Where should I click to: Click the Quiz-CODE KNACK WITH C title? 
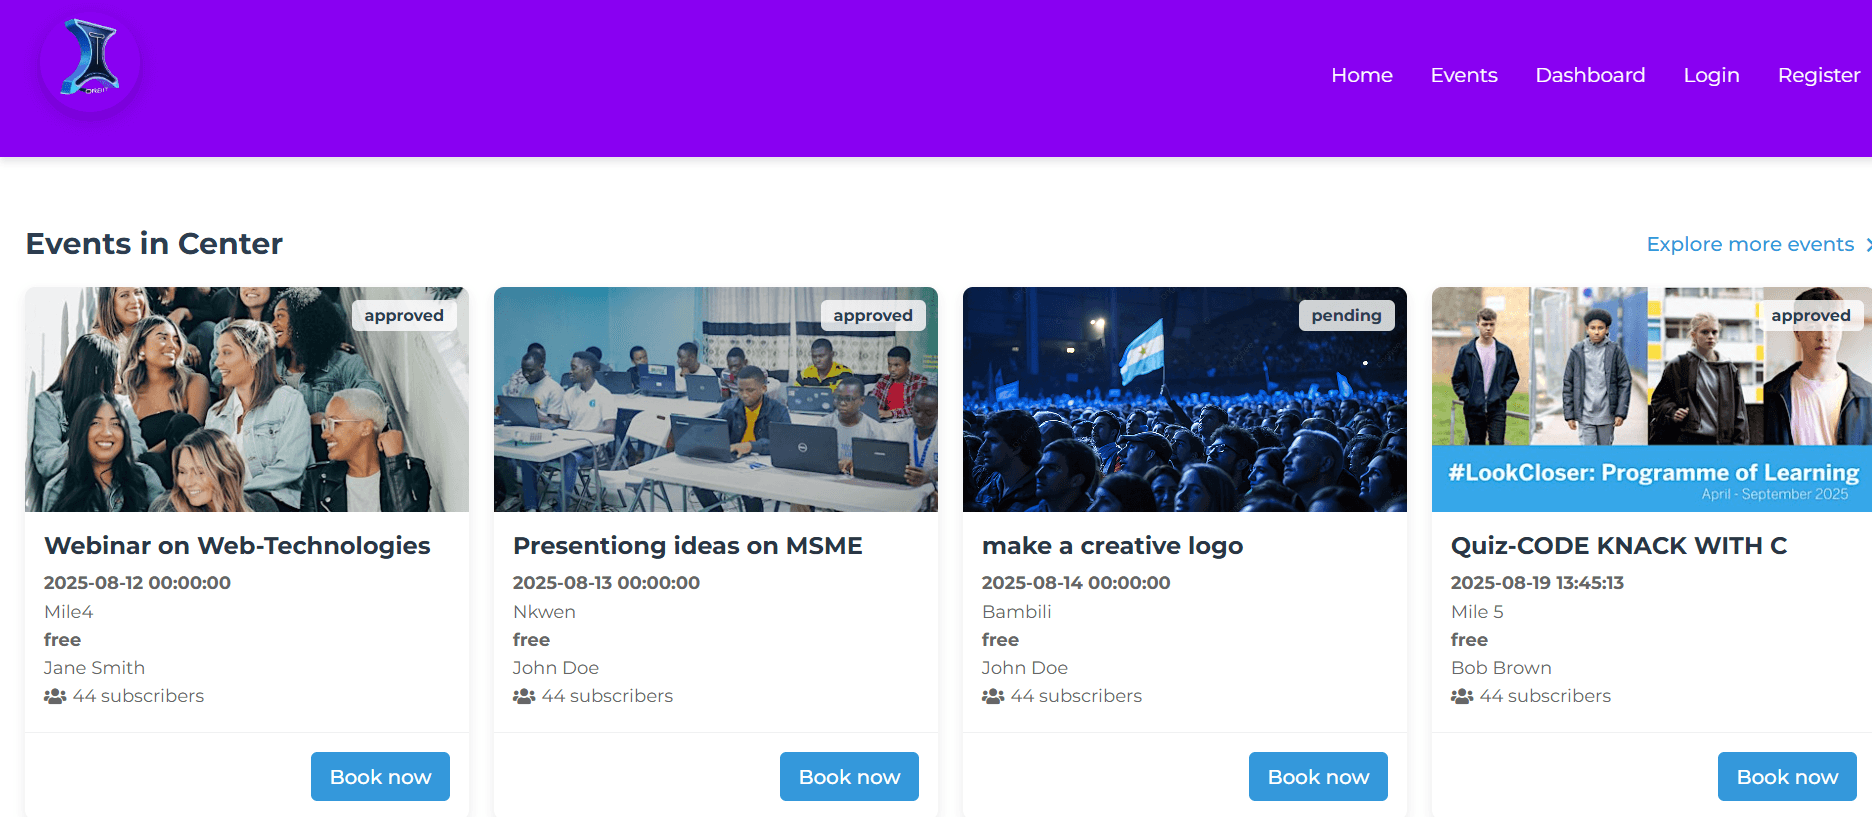click(1619, 545)
